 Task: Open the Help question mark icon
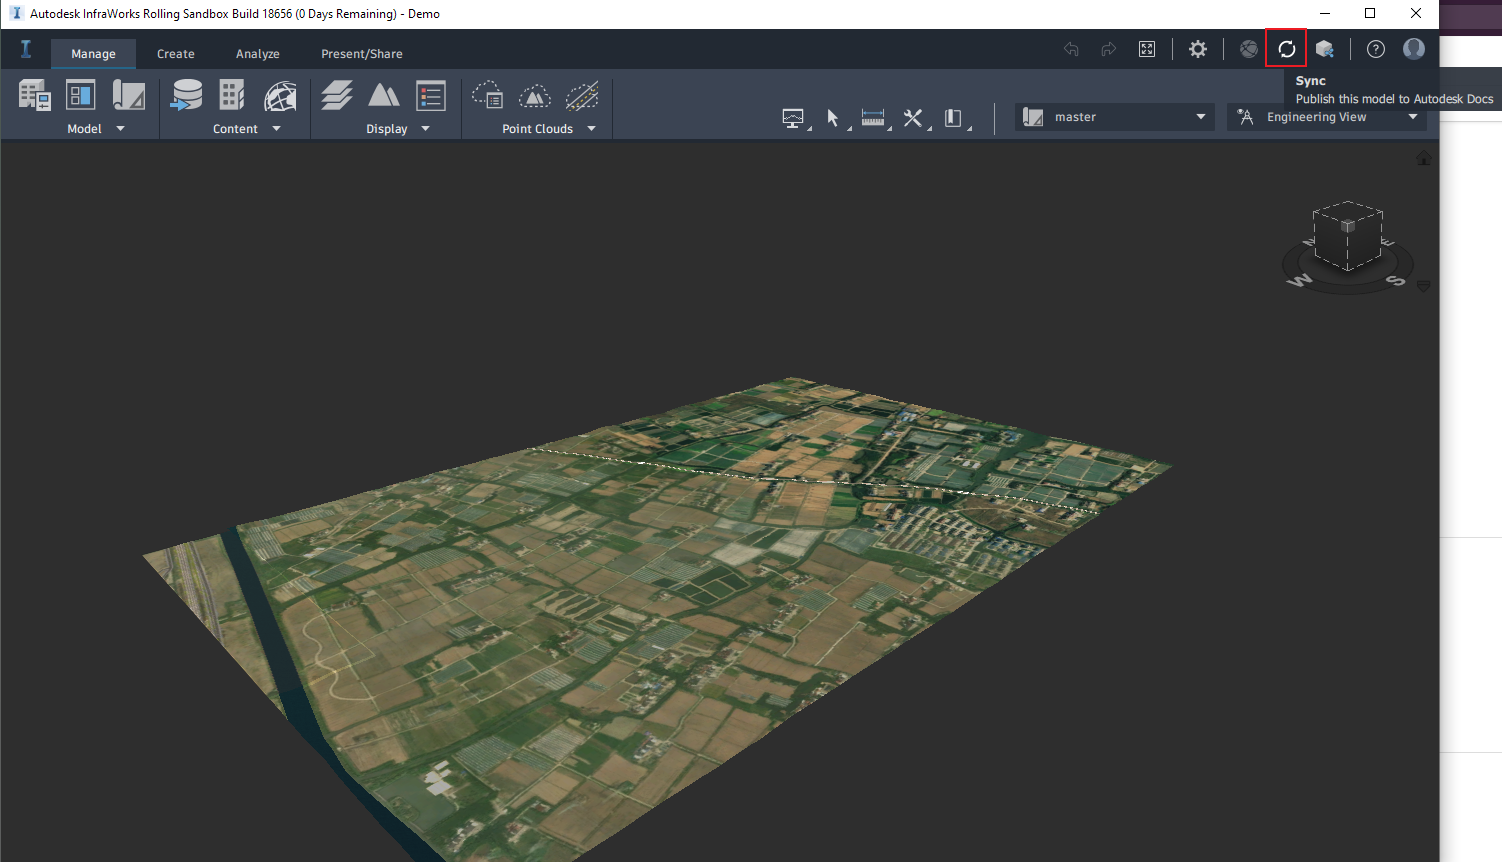[x=1376, y=49]
